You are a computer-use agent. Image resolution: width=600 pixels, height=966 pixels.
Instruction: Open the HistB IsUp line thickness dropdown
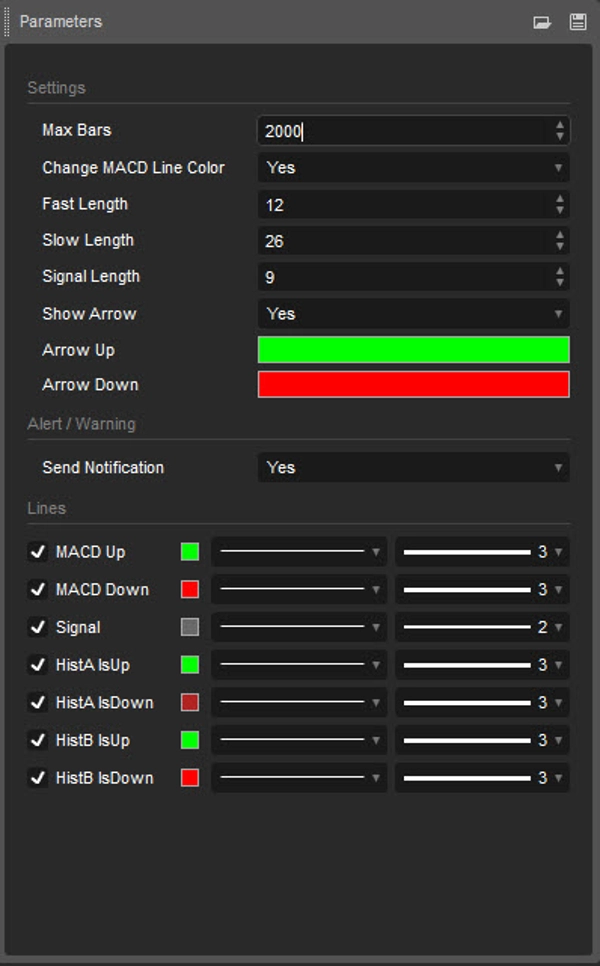point(482,740)
